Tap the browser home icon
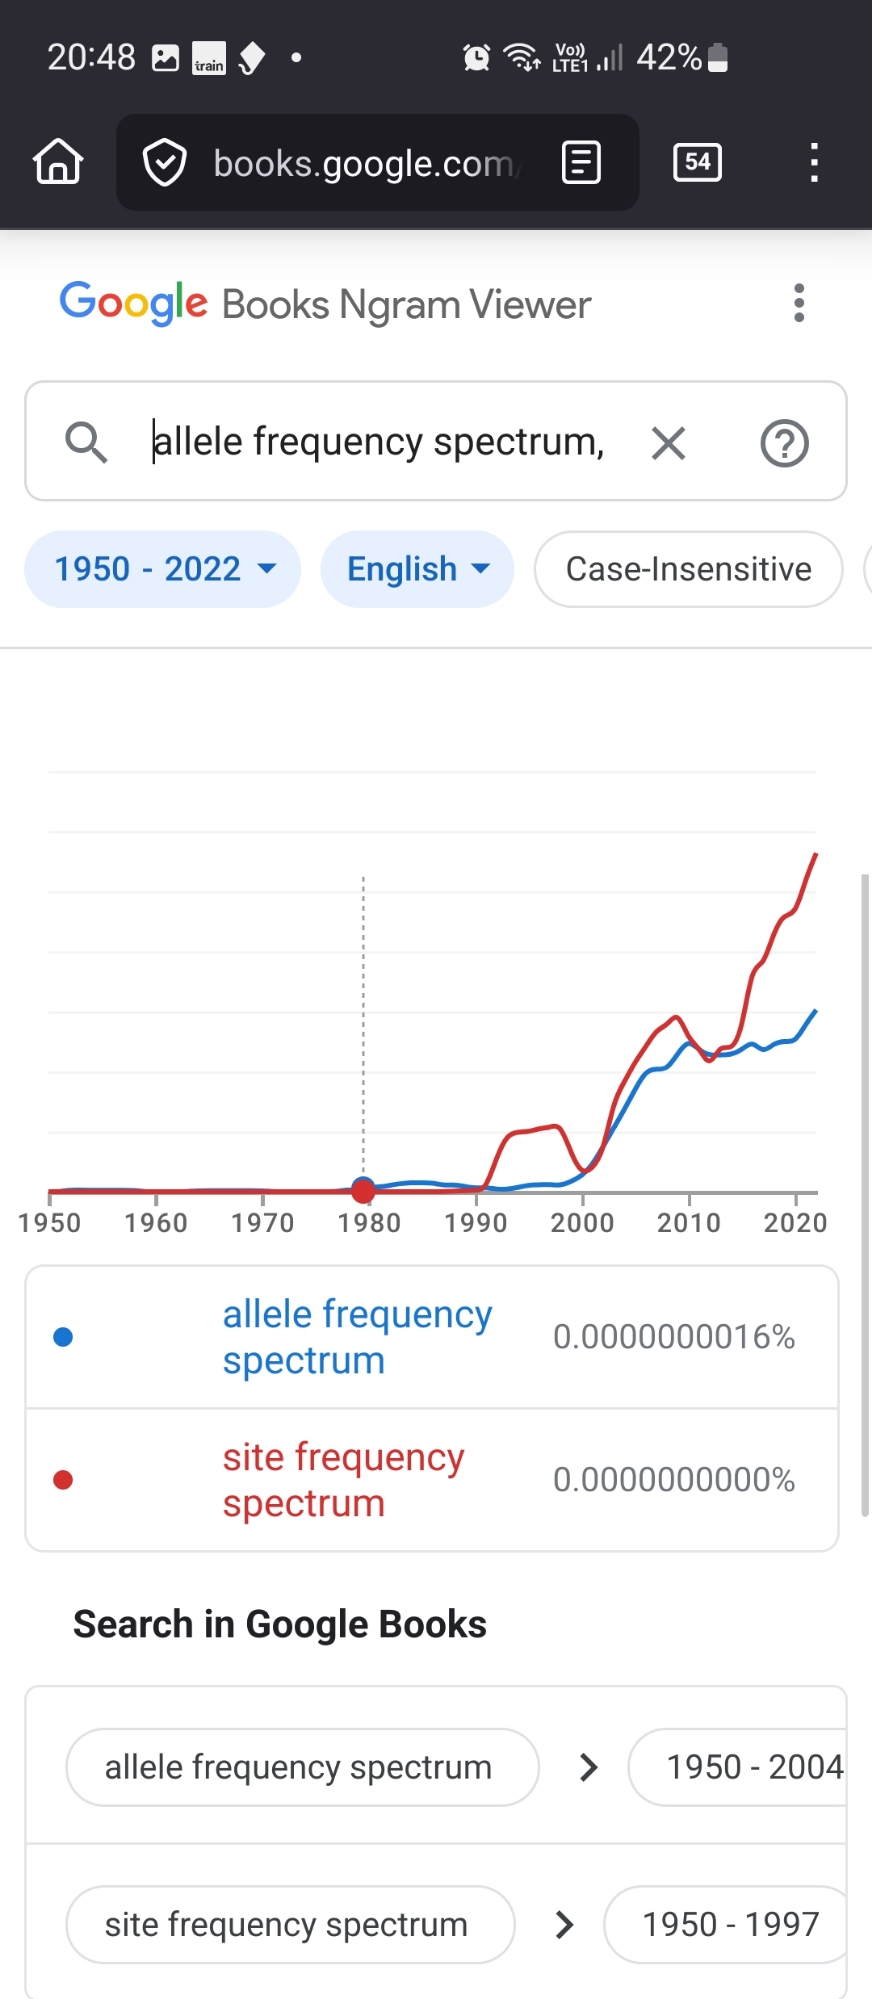 58,162
